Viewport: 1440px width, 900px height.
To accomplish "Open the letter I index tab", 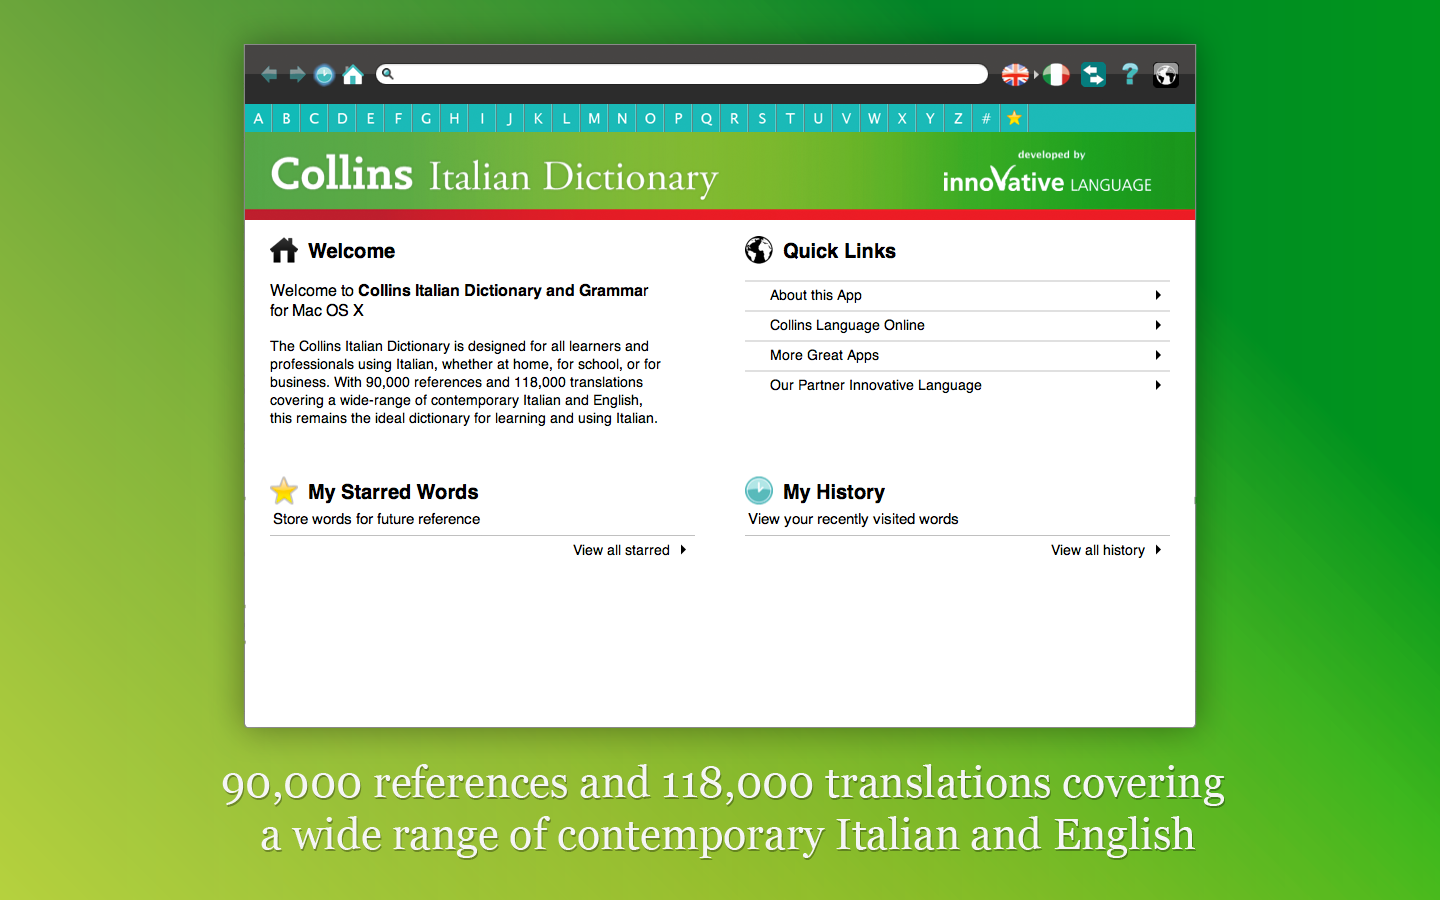I will point(482,118).
